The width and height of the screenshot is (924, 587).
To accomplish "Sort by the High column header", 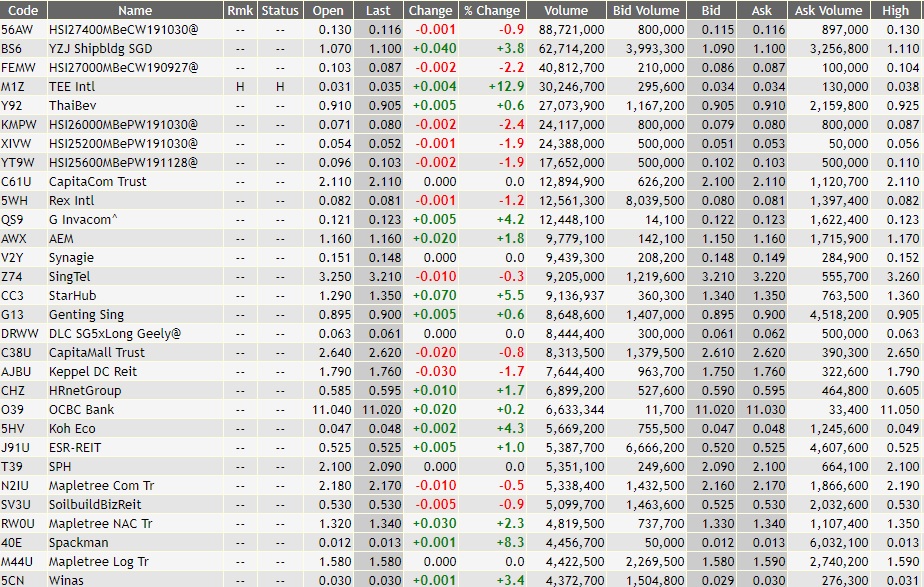I will pyautogui.click(x=896, y=10).
